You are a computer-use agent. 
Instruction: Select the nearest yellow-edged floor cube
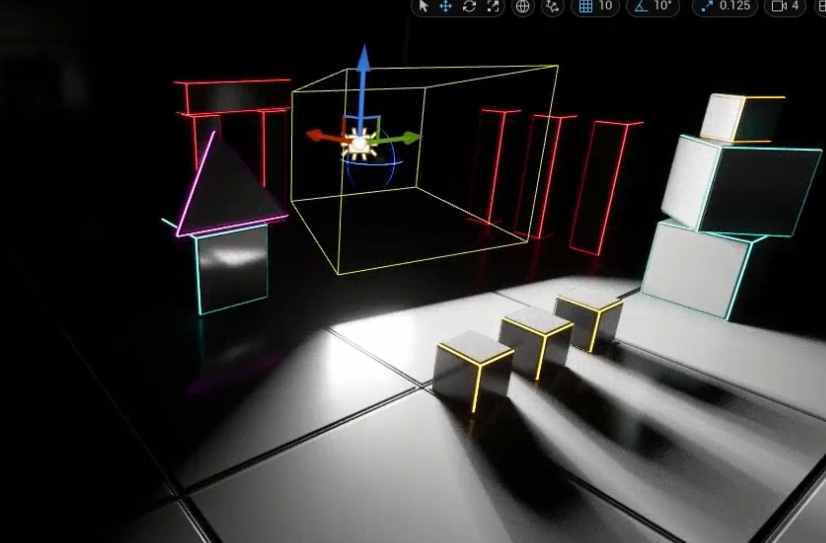click(x=472, y=371)
